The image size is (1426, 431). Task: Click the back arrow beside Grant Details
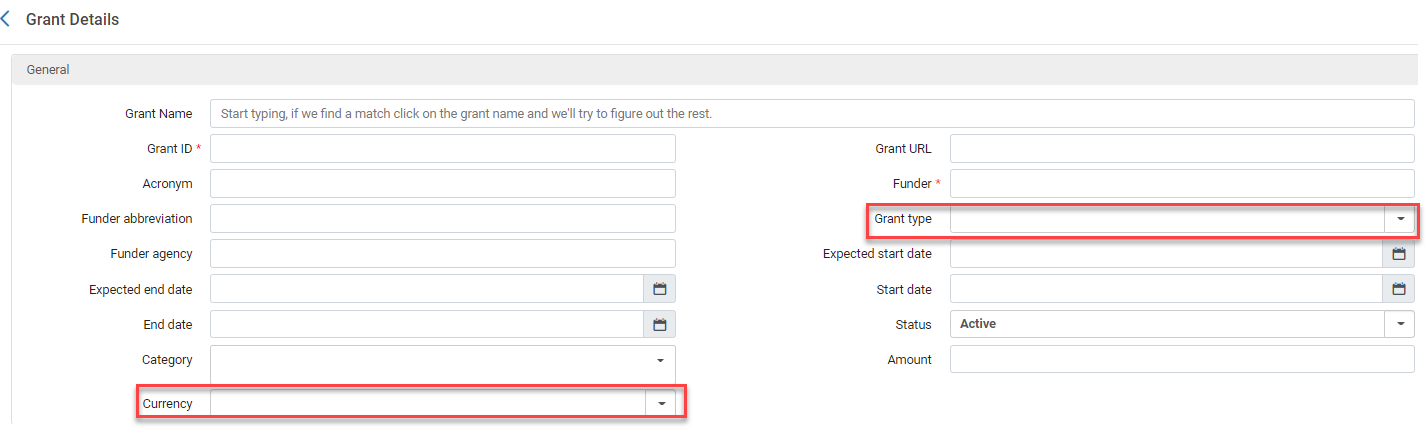(7, 19)
